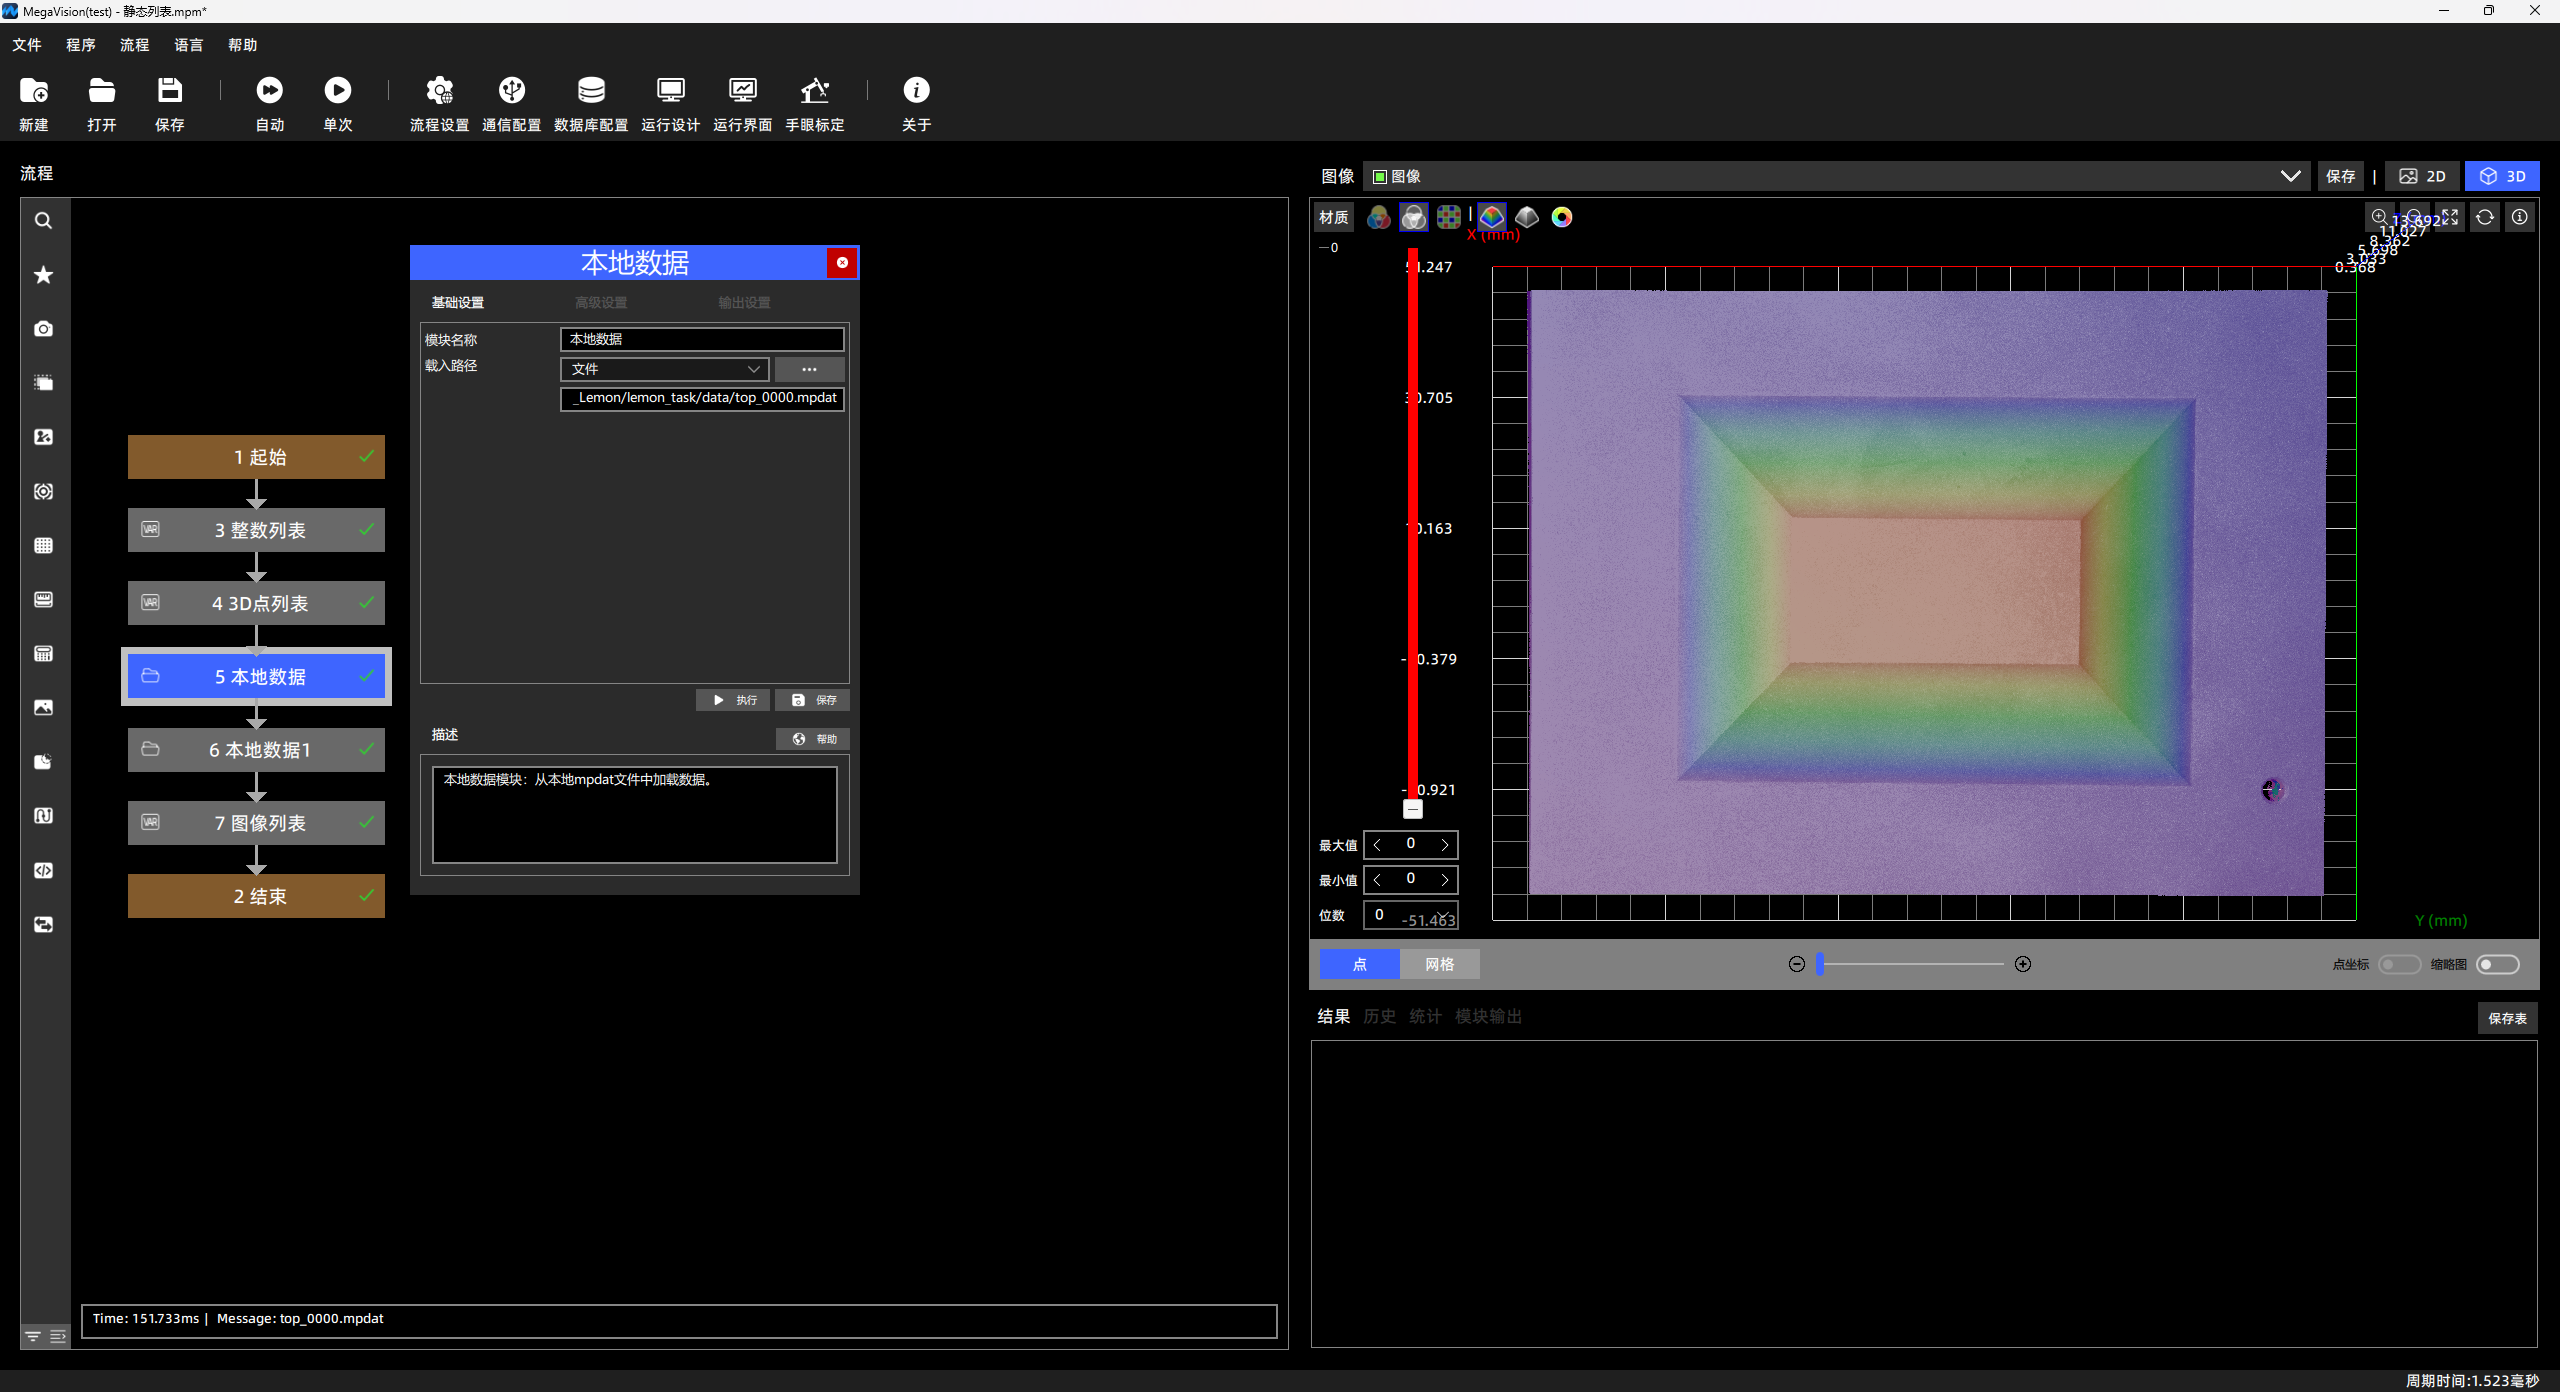Open the 文件 menu
The height and width of the screenshot is (1392, 2560).
click(27, 45)
